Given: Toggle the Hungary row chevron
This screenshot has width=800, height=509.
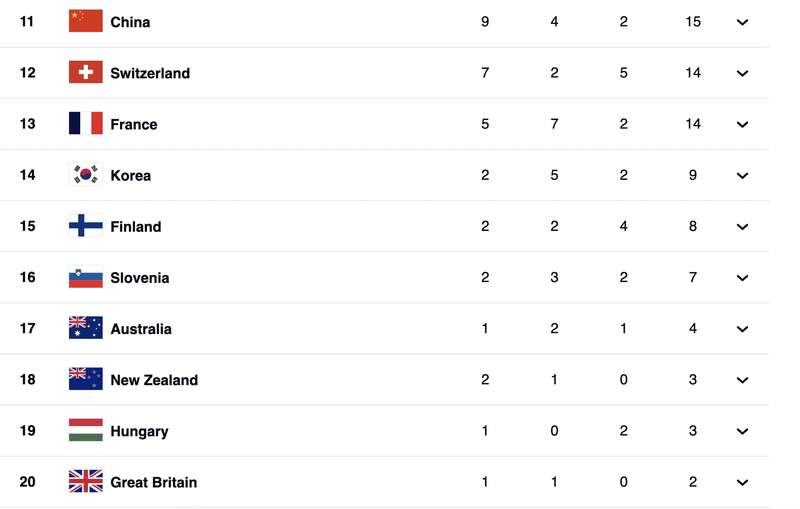Looking at the screenshot, I should pos(742,431).
